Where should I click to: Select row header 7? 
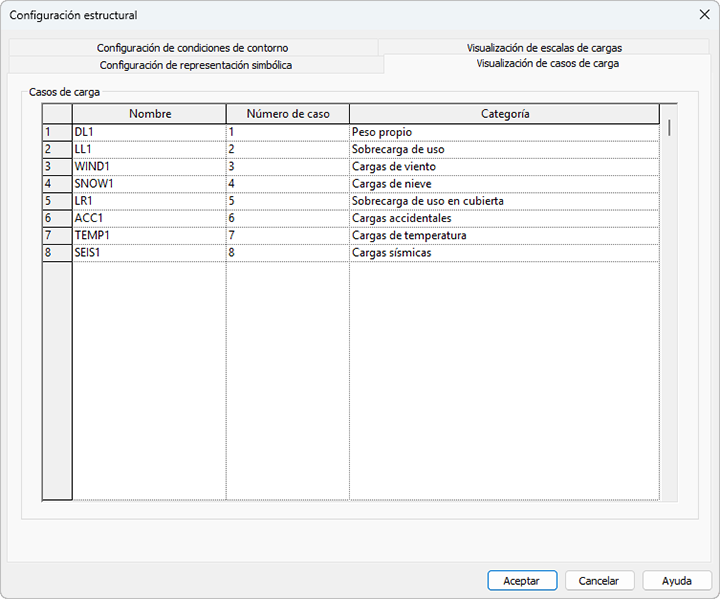(57, 236)
